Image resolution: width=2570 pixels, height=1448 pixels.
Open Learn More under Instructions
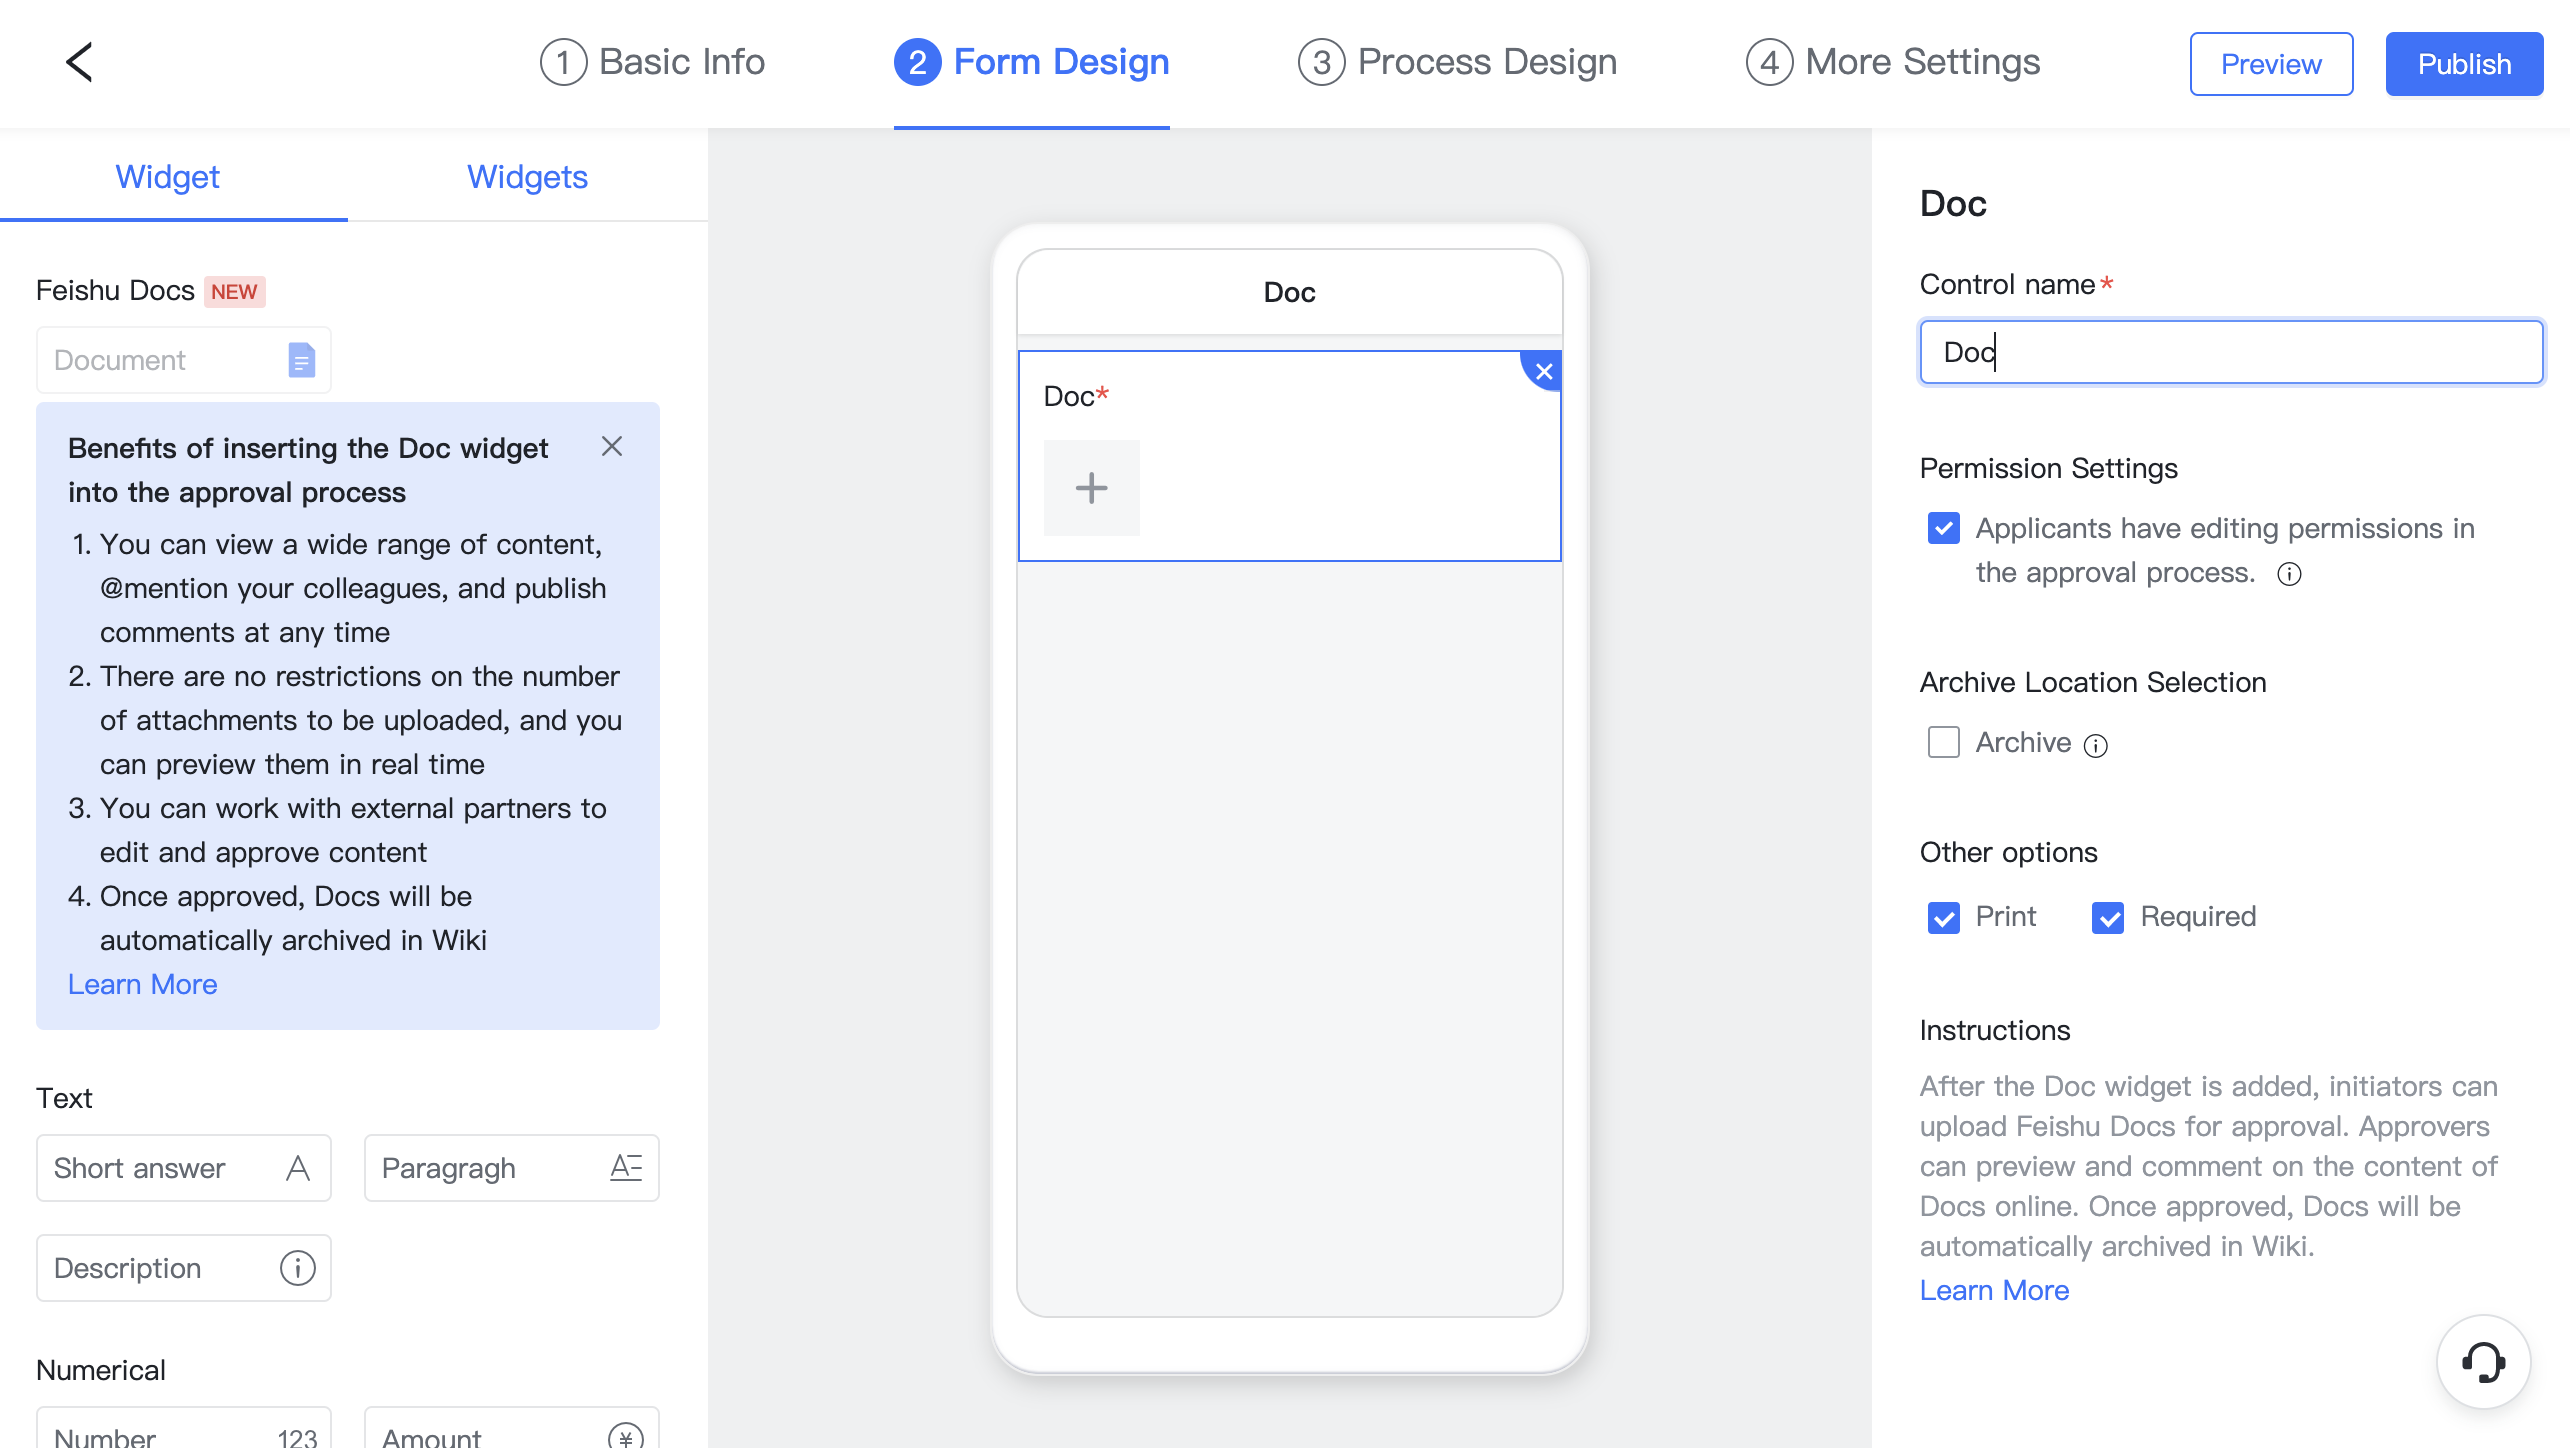[1994, 1290]
